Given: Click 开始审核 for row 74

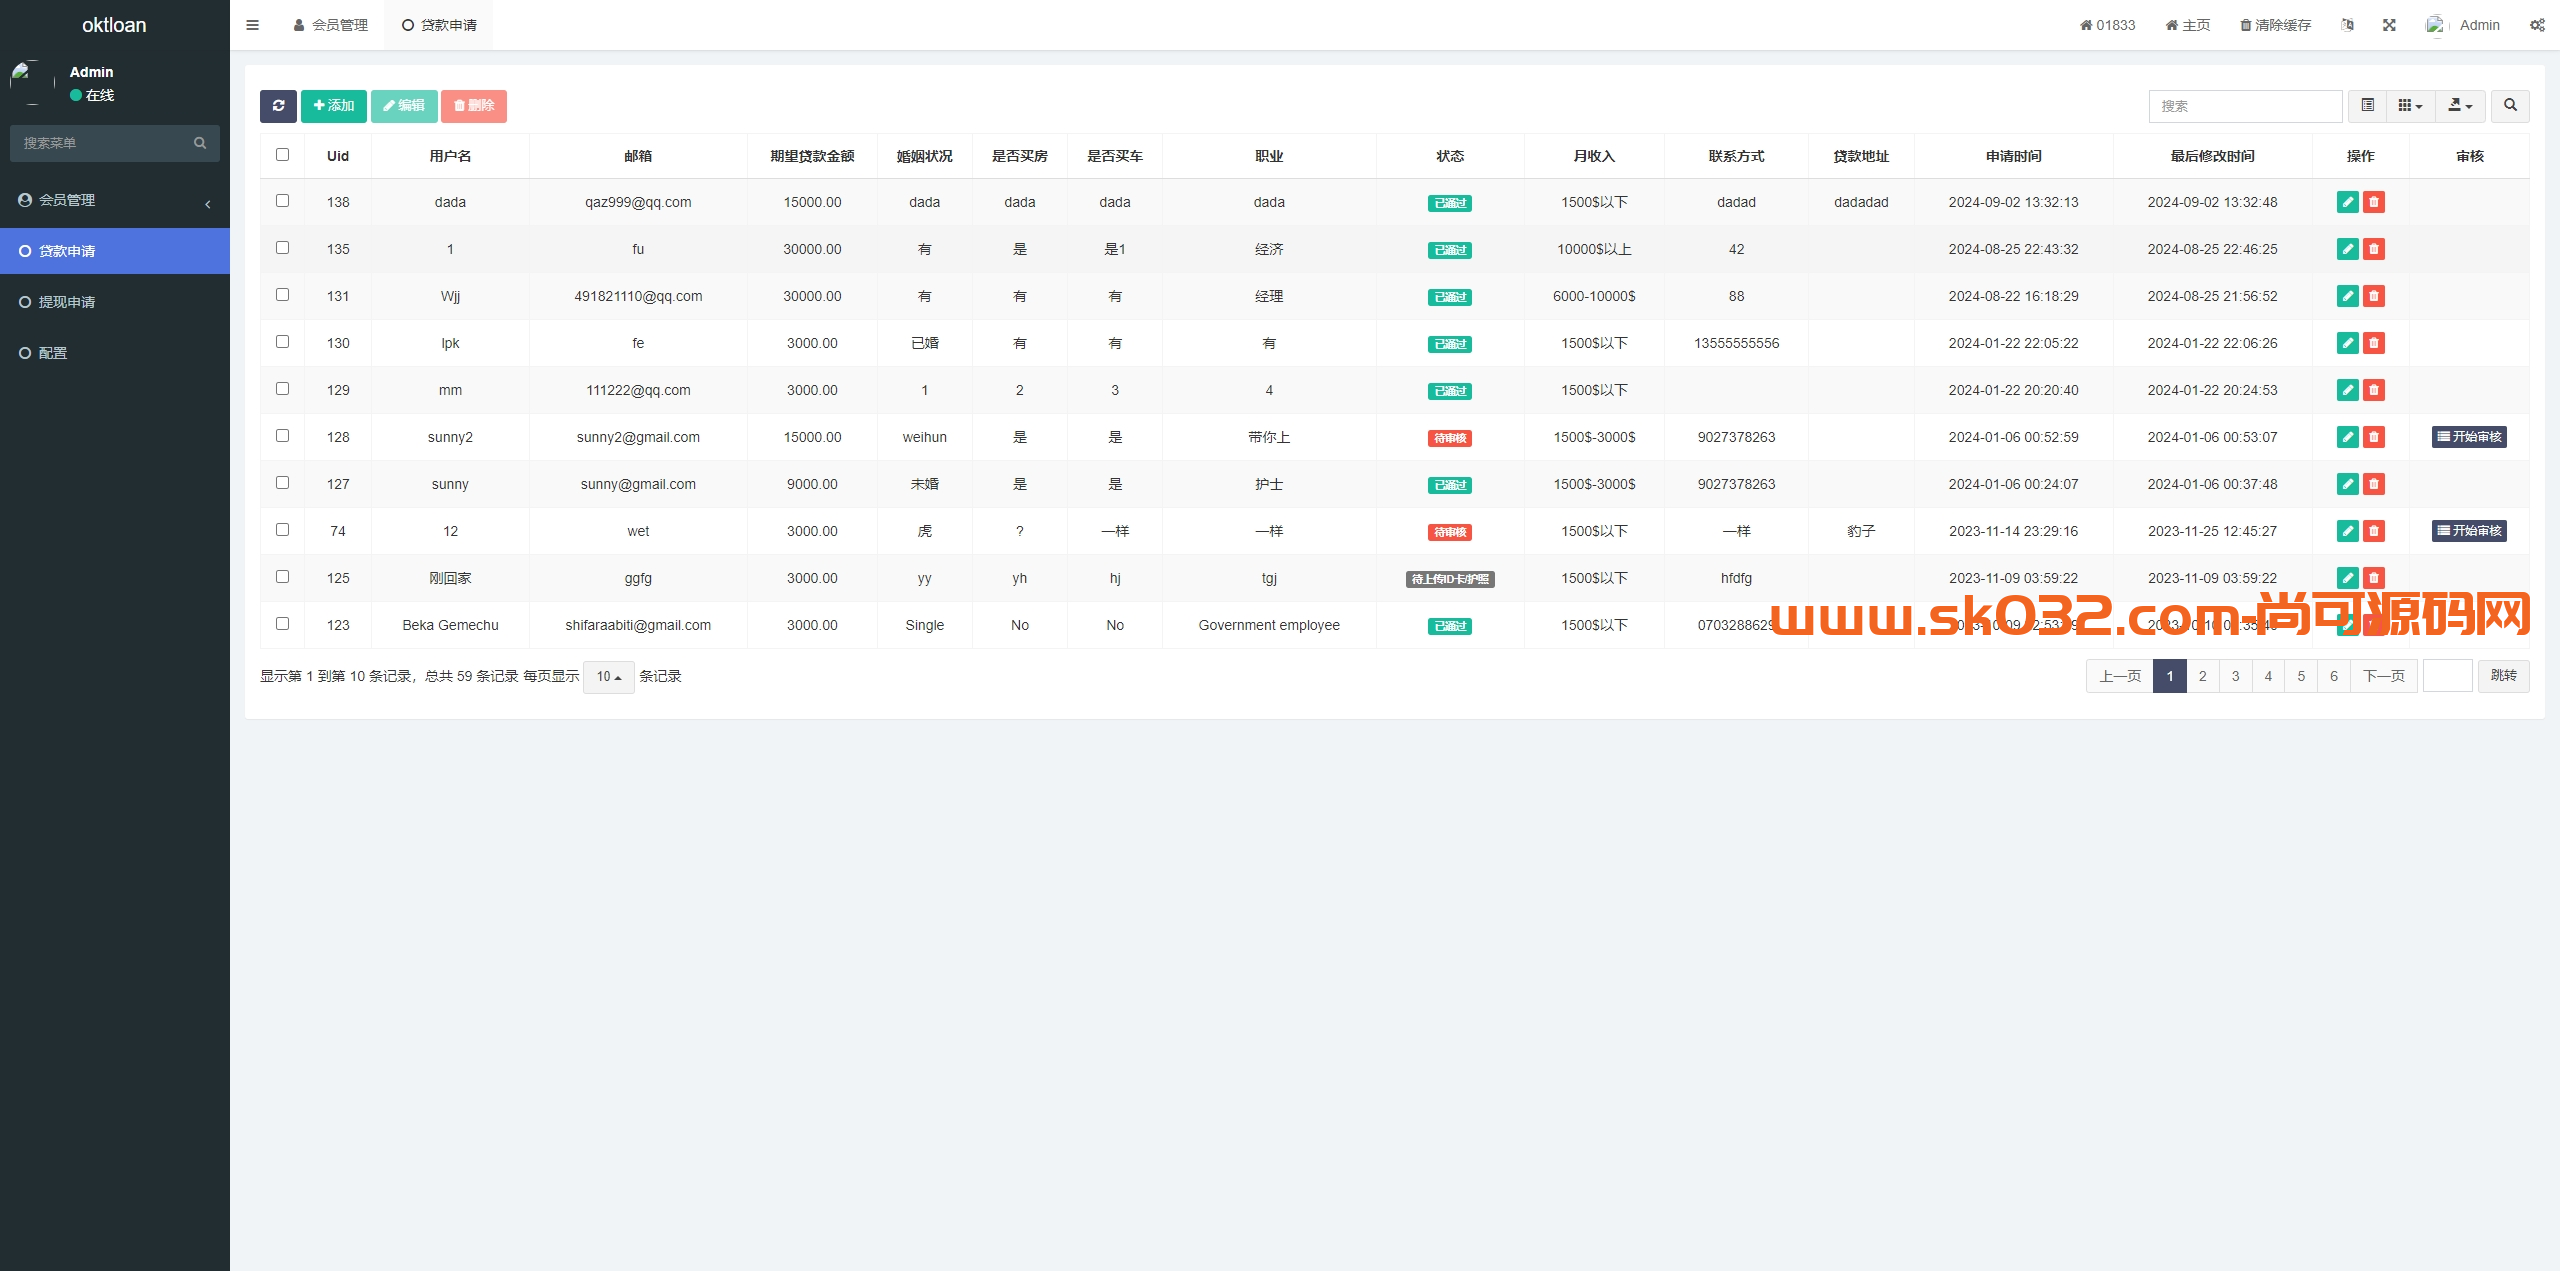Looking at the screenshot, I should click(x=2469, y=531).
